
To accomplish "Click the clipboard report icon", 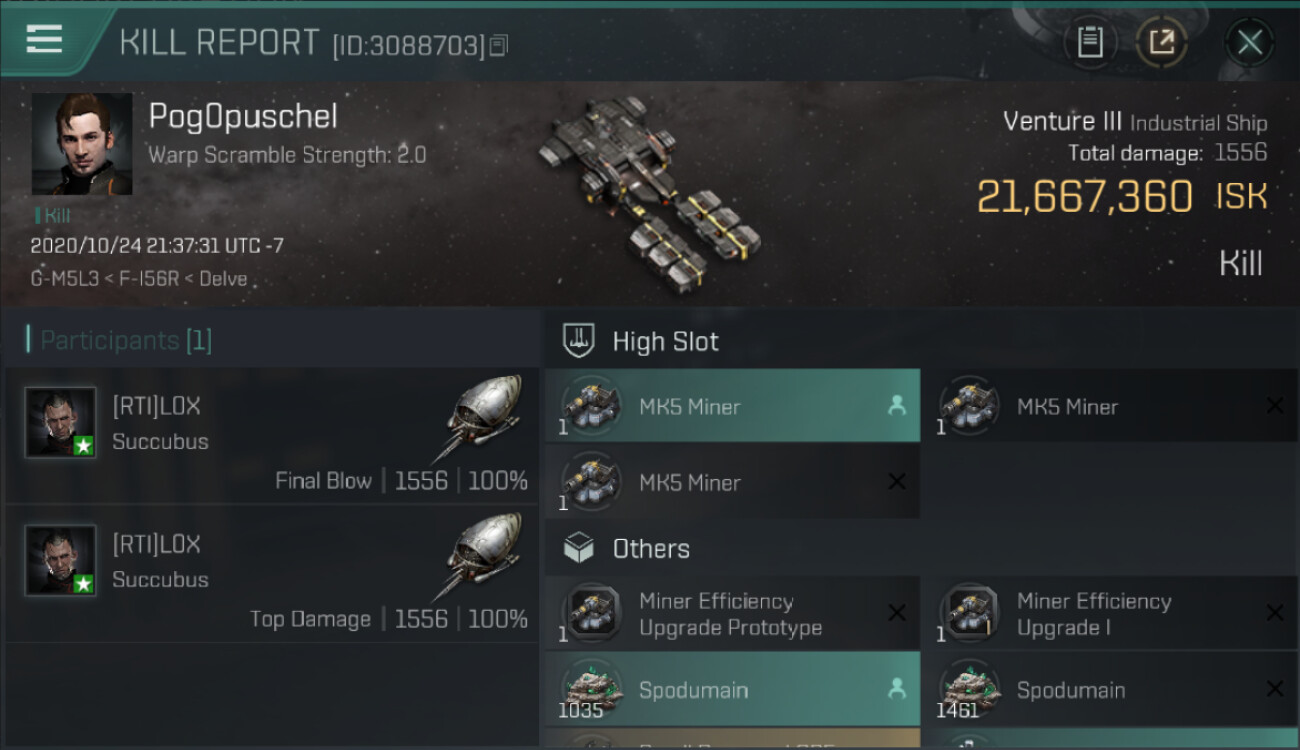I will (1090, 42).
